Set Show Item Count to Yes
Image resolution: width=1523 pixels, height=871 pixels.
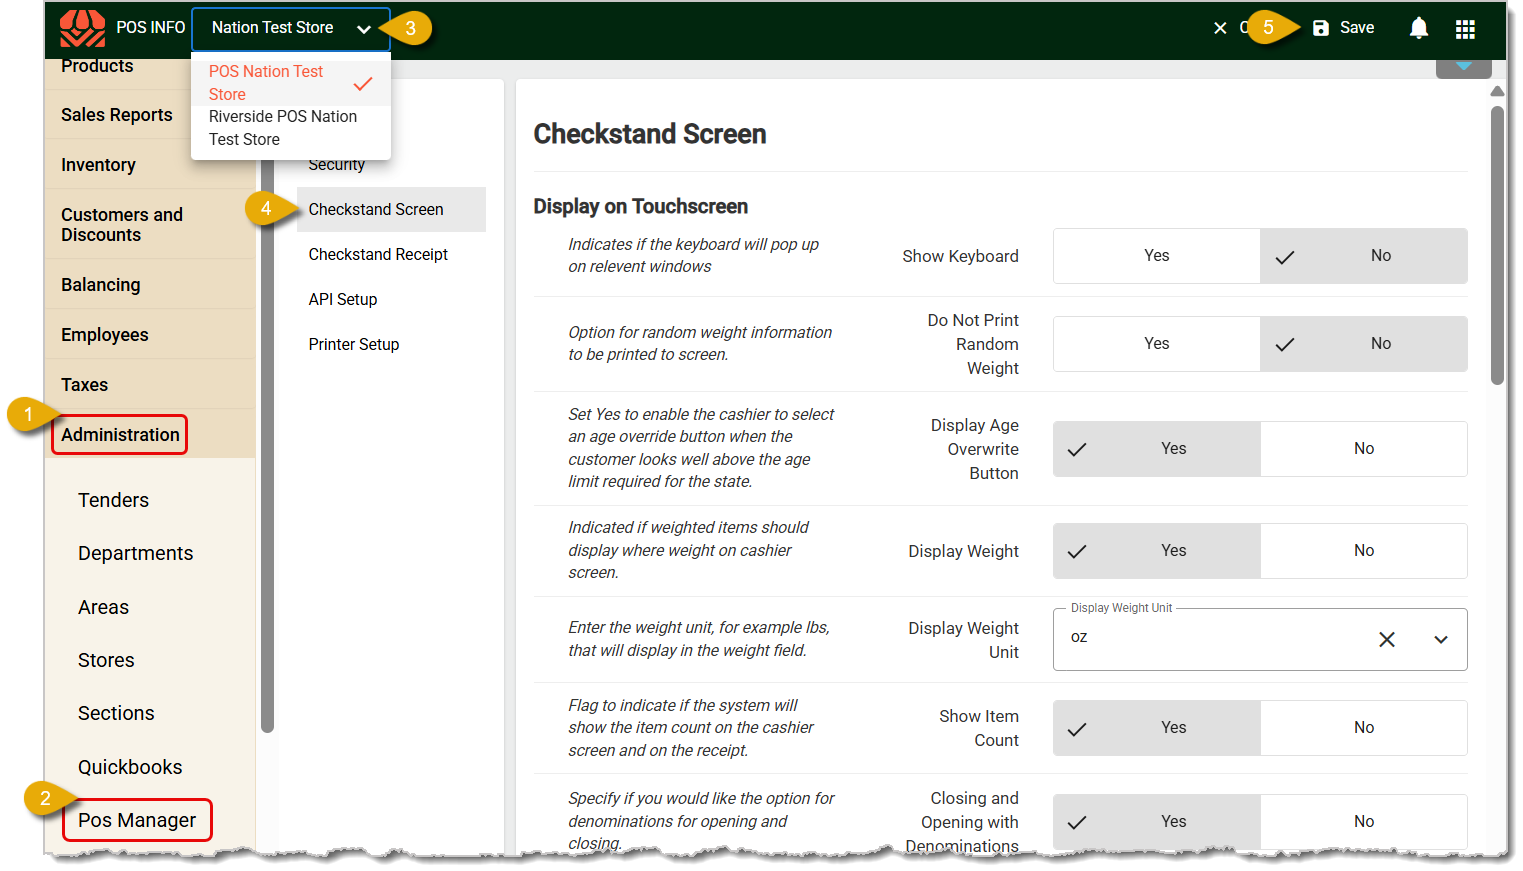[x=1156, y=728]
